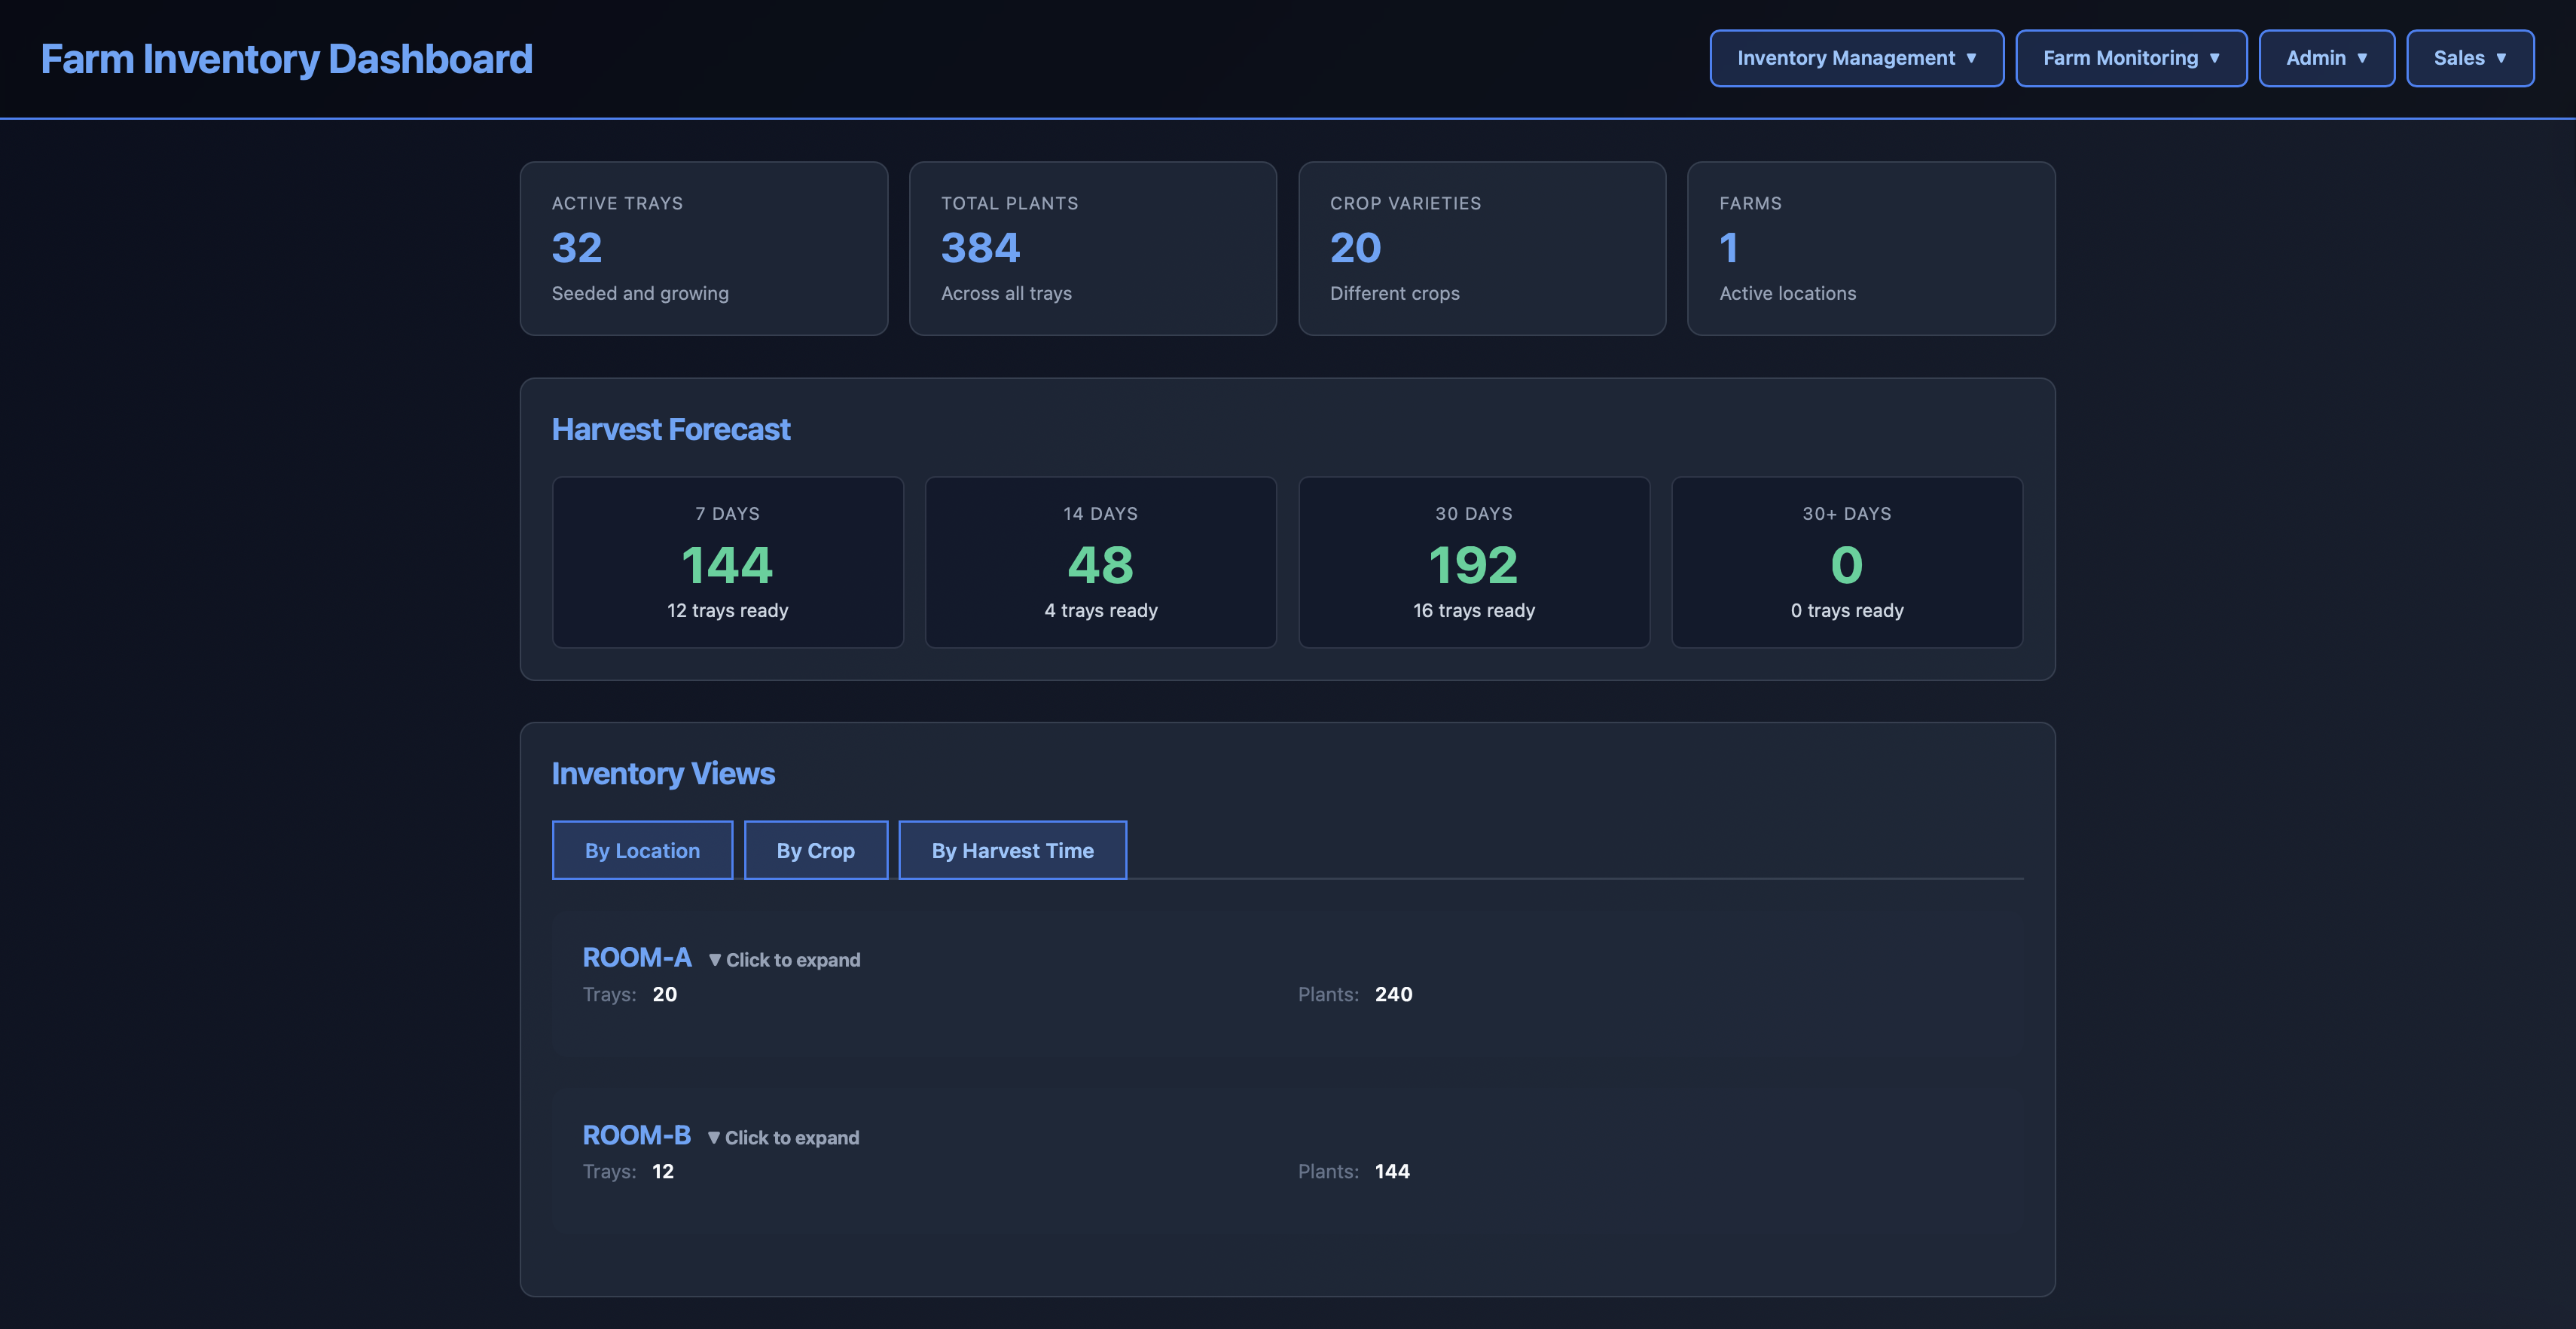This screenshot has height=1329, width=2576.
Task: Expand the ROOM-A inventory section
Action: 637,958
